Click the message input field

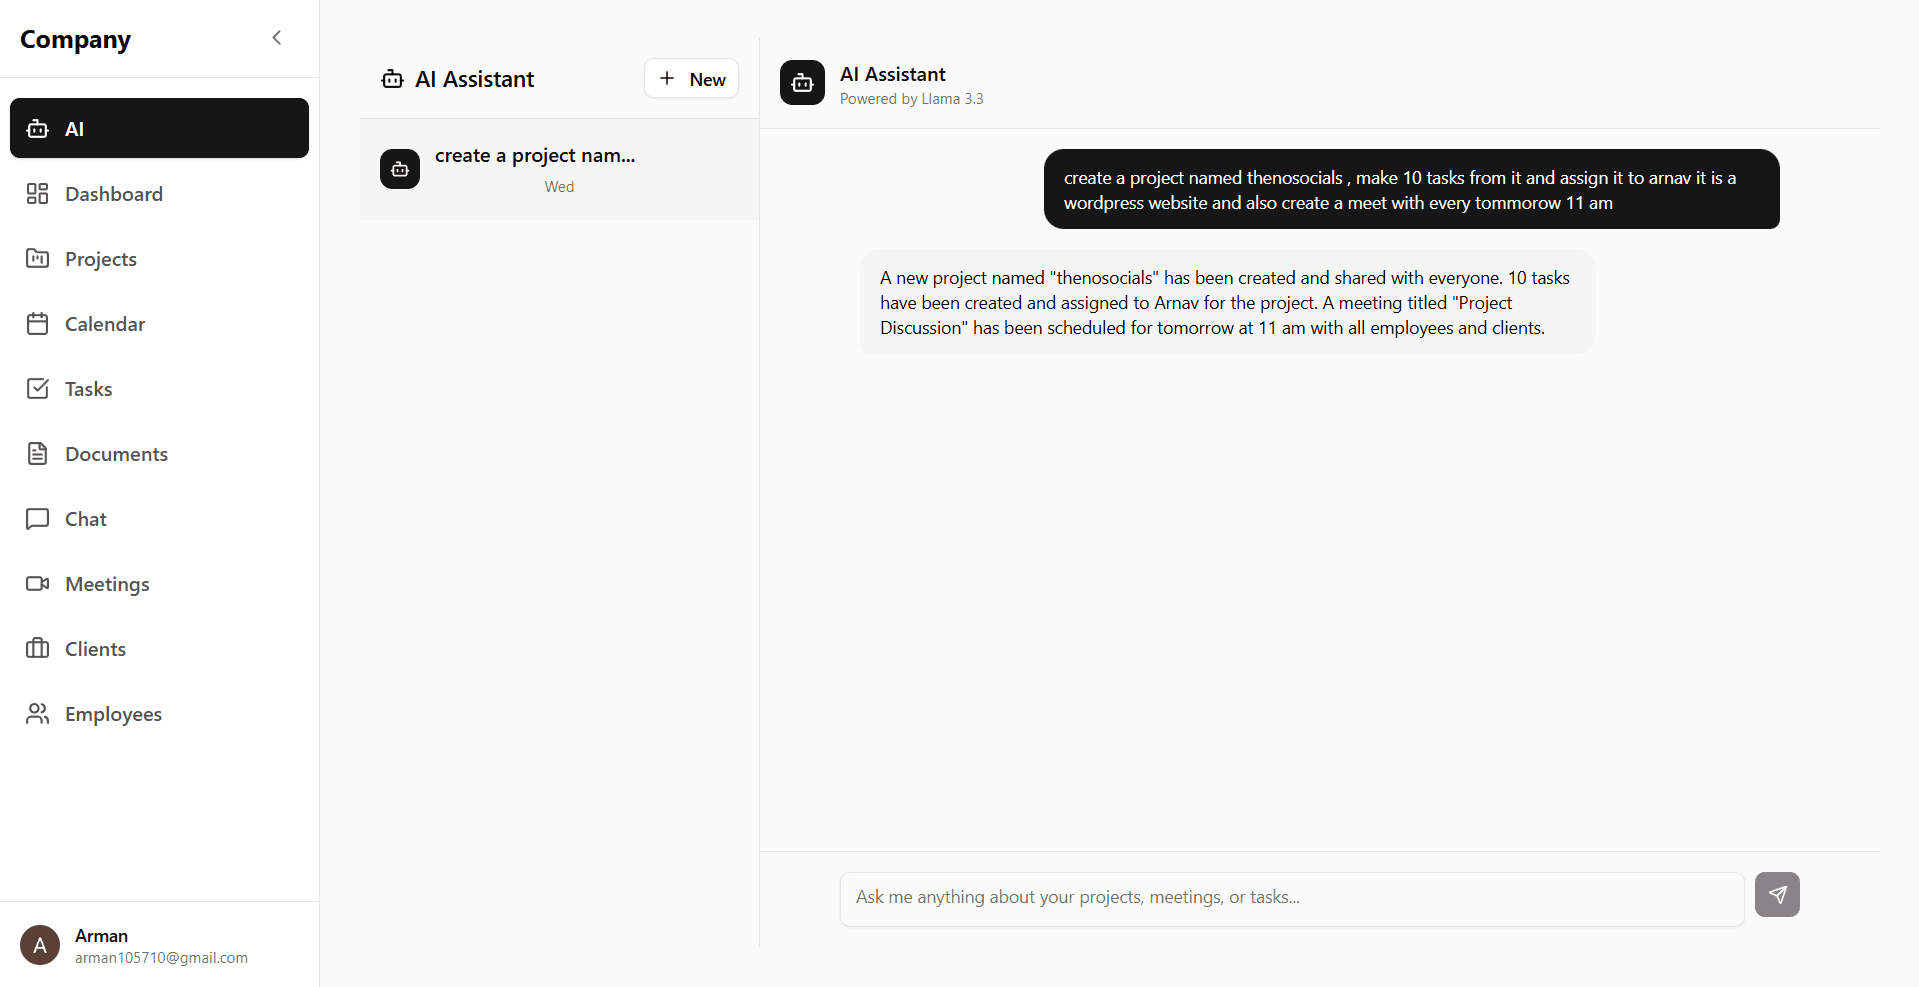coord(1291,898)
